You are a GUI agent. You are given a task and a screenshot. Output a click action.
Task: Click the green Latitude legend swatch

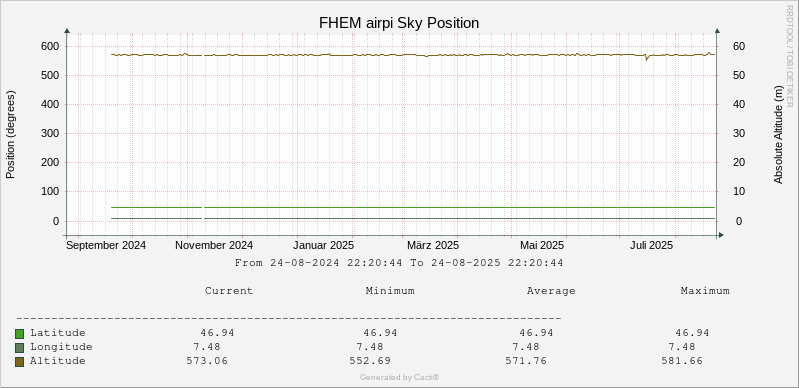19,334
